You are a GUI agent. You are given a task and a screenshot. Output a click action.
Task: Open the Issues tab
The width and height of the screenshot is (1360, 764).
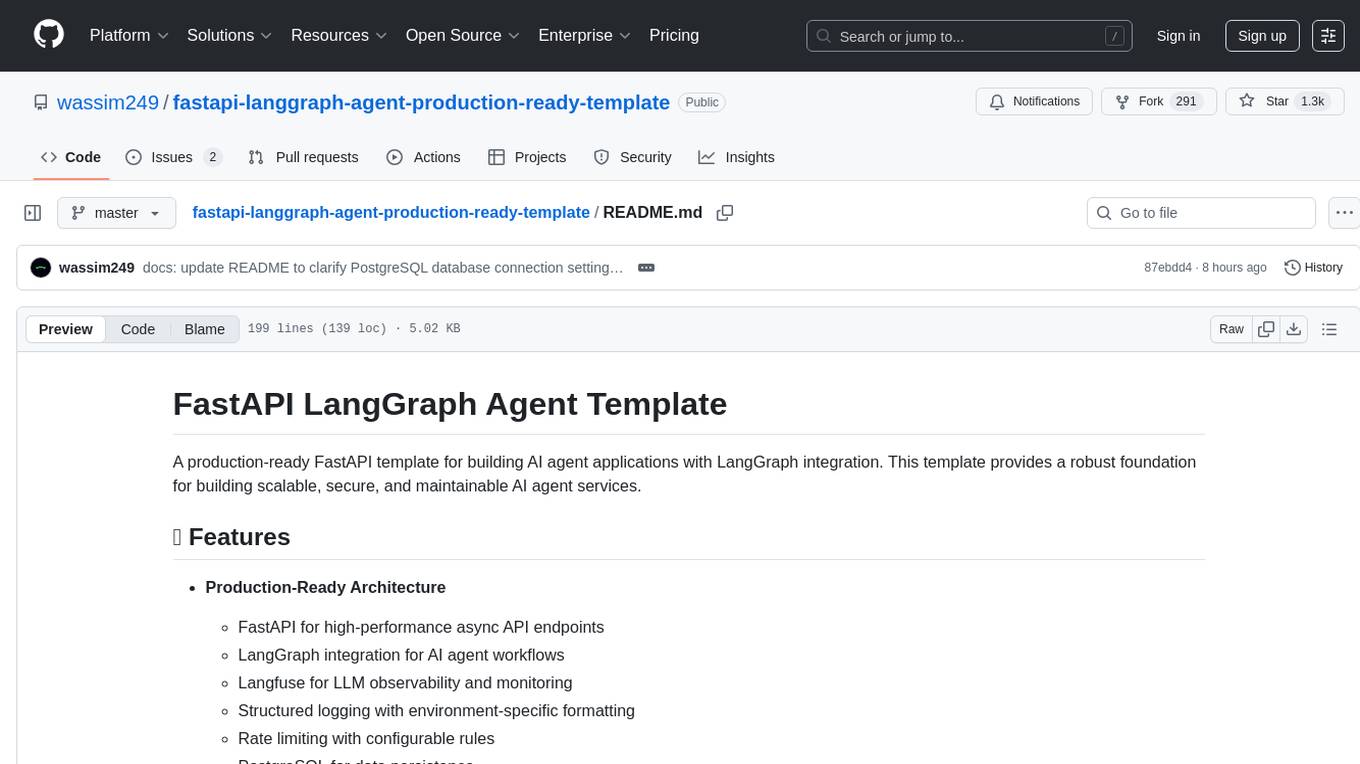point(173,157)
